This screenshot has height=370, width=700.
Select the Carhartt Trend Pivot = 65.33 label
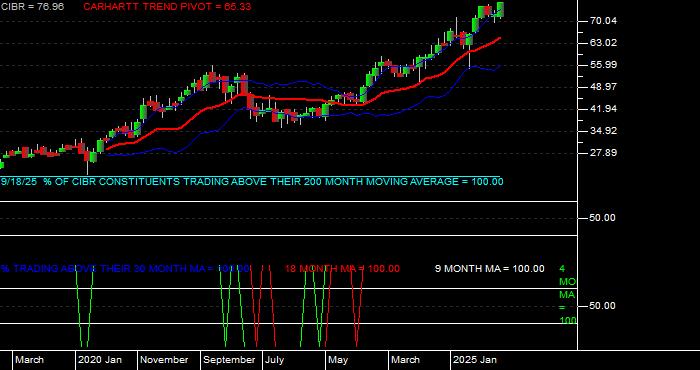coord(167,7)
